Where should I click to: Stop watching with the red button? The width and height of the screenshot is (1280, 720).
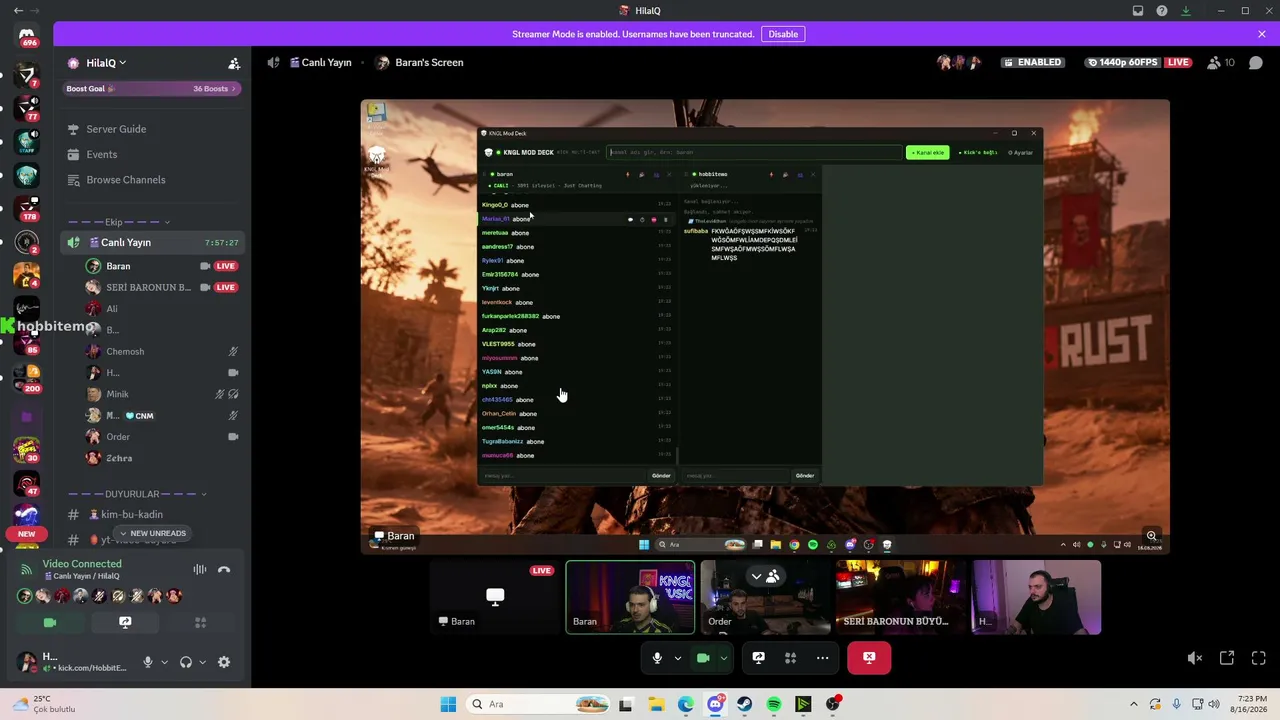pyautogui.click(x=869, y=658)
